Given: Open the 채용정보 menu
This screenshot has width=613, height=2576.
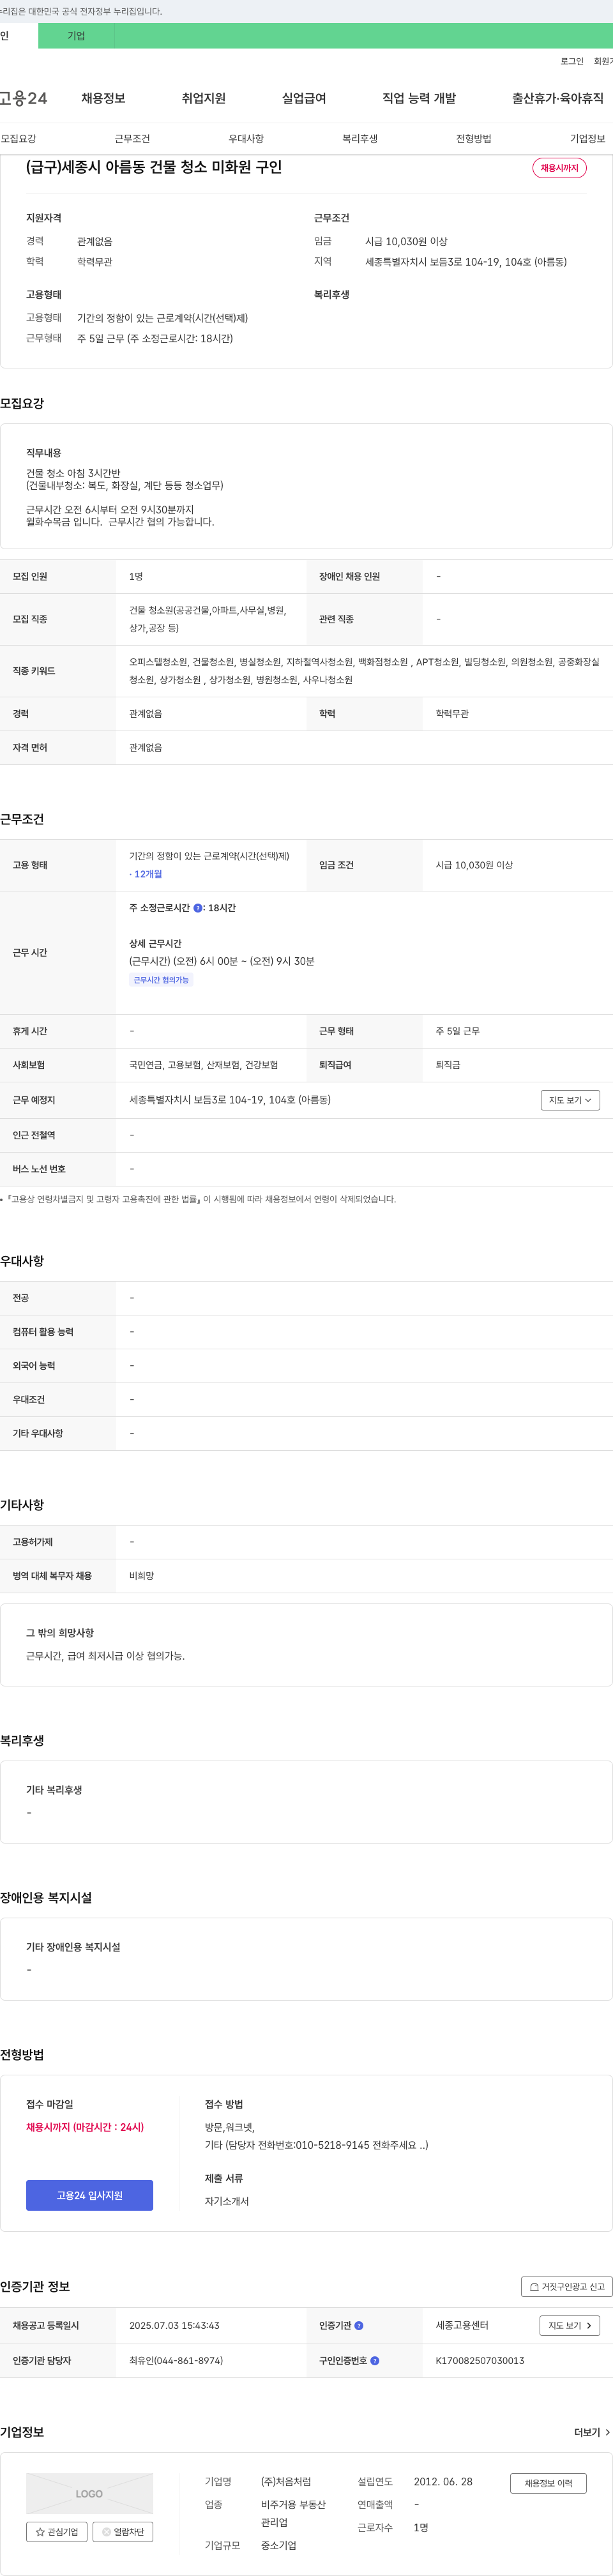Looking at the screenshot, I should 103,98.
